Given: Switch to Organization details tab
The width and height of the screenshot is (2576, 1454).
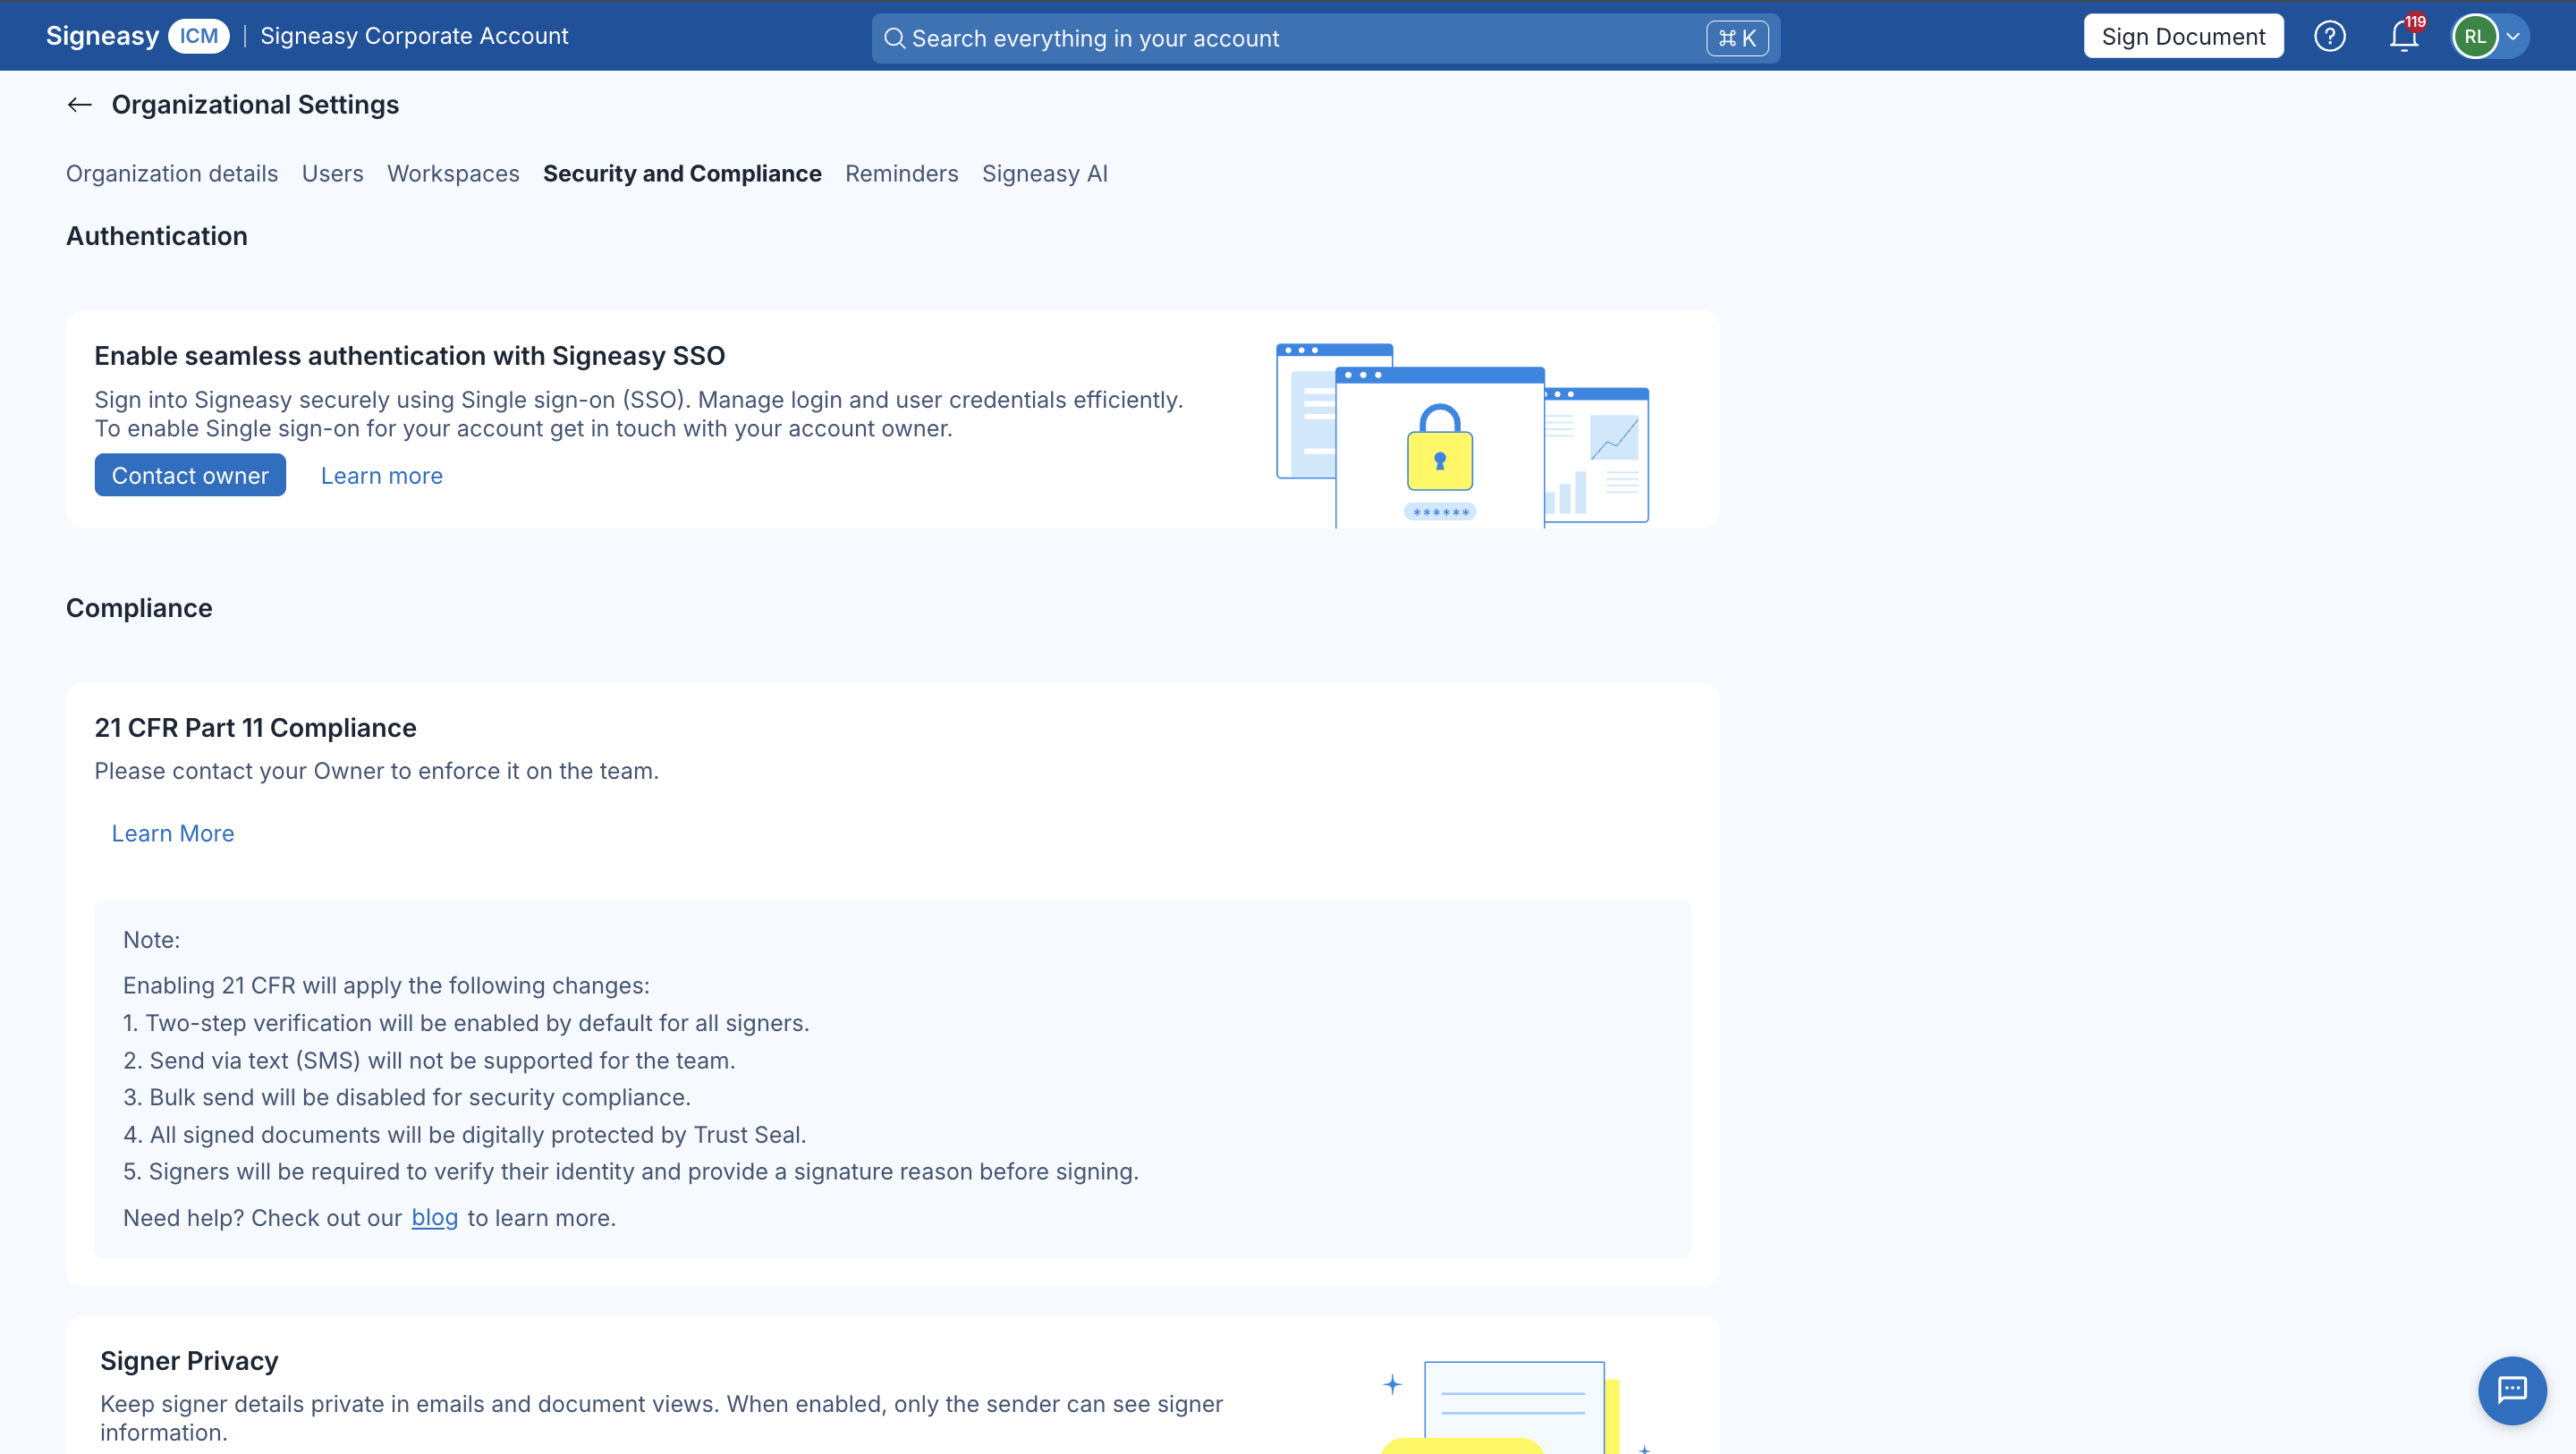Looking at the screenshot, I should tap(172, 174).
